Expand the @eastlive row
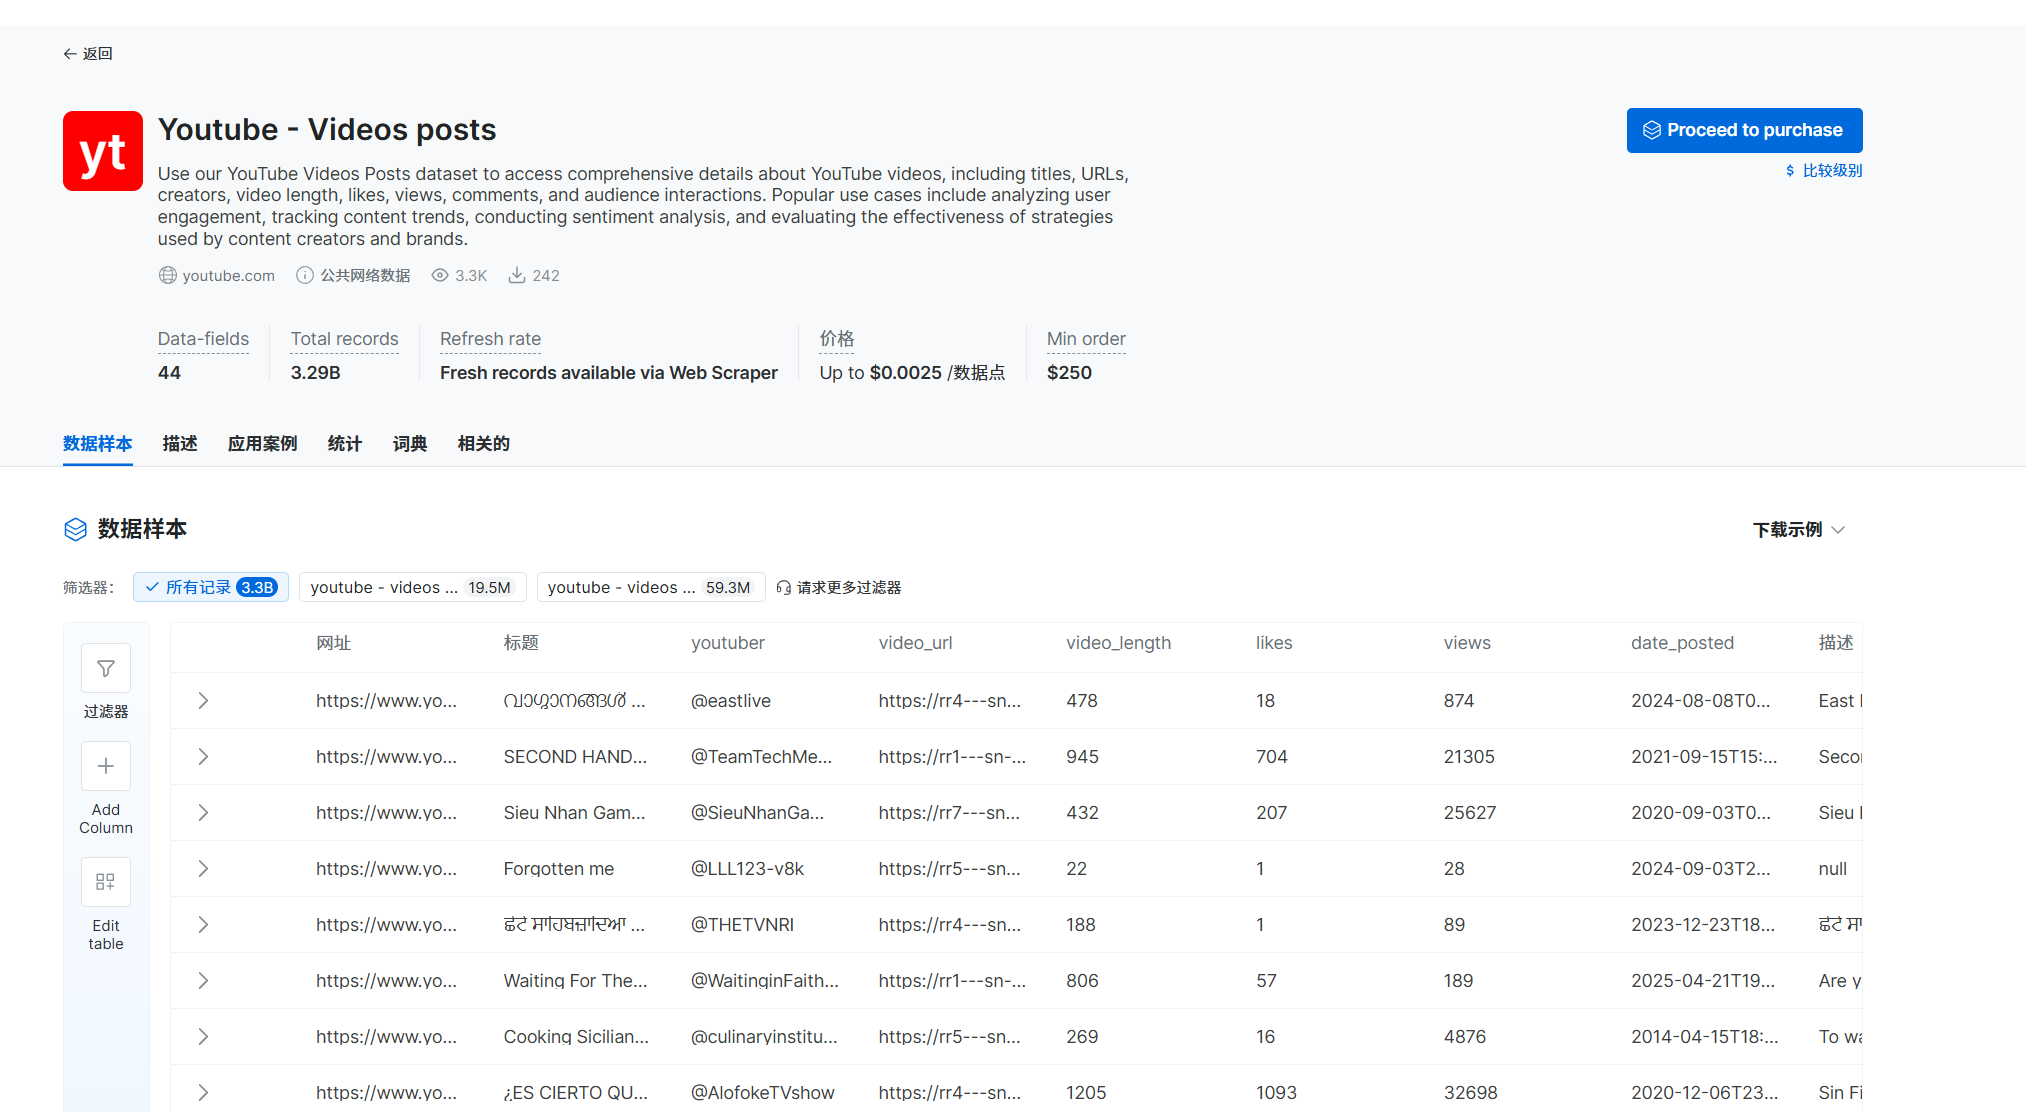Screen dimensions: 2026x1112 (203, 701)
